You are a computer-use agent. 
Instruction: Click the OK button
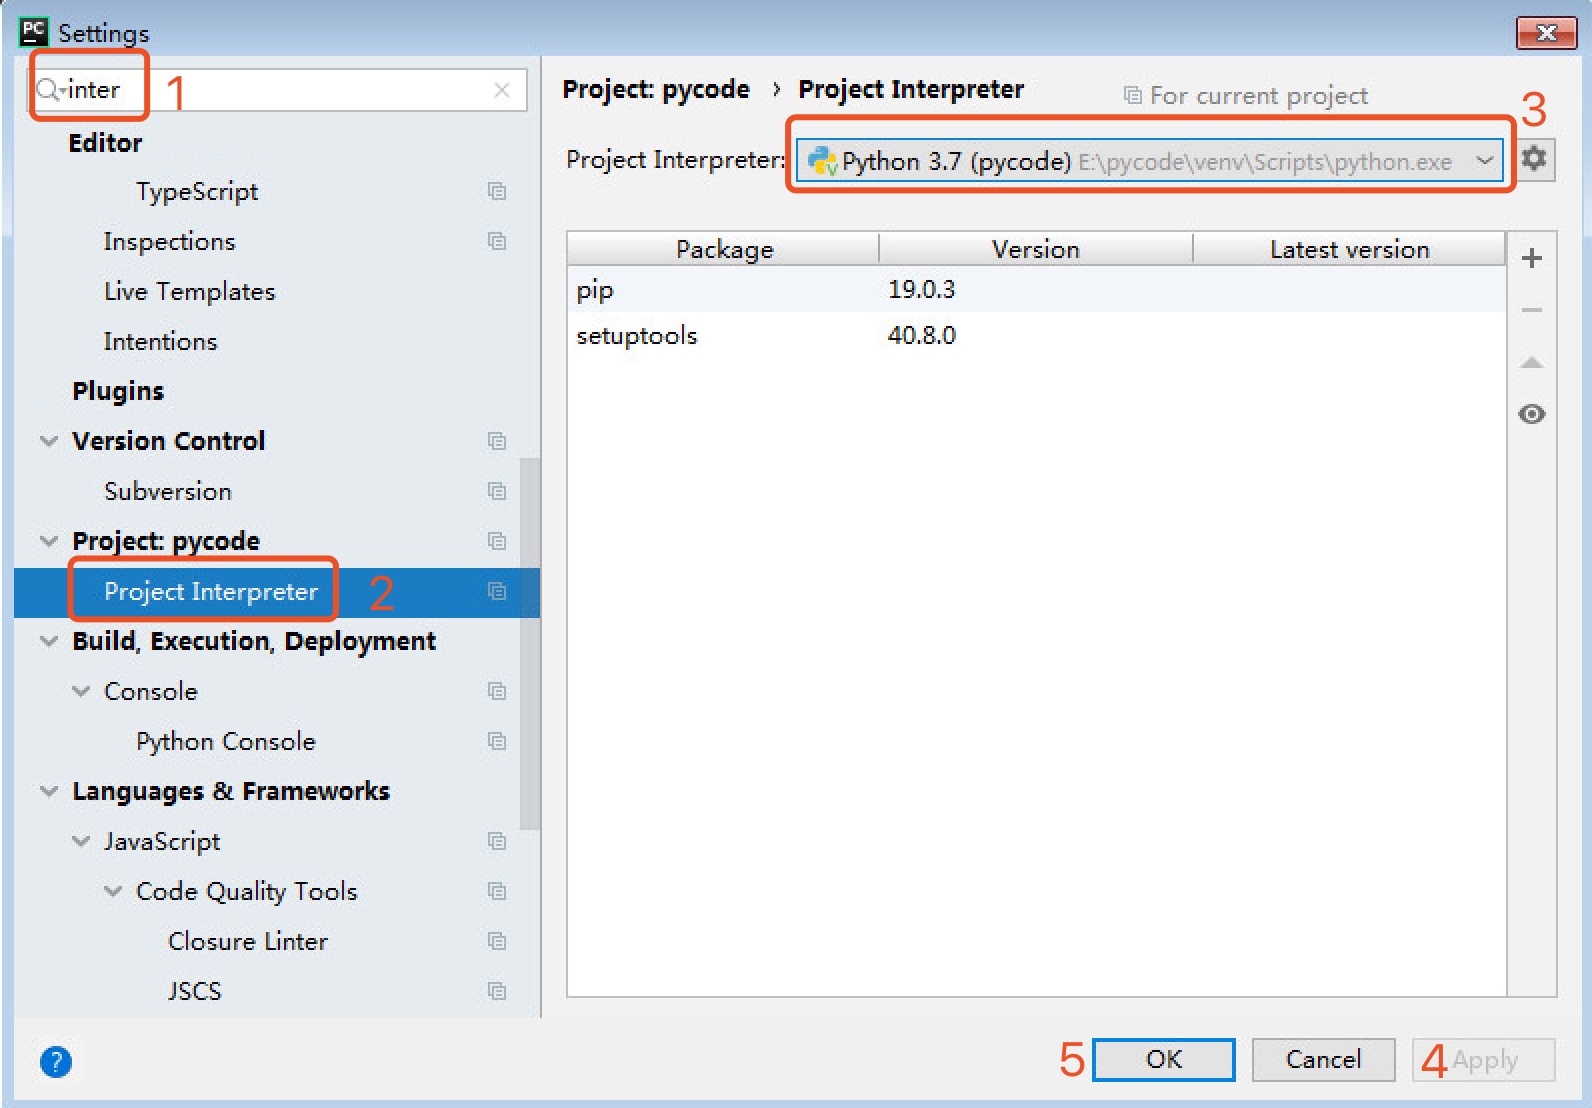(1164, 1059)
